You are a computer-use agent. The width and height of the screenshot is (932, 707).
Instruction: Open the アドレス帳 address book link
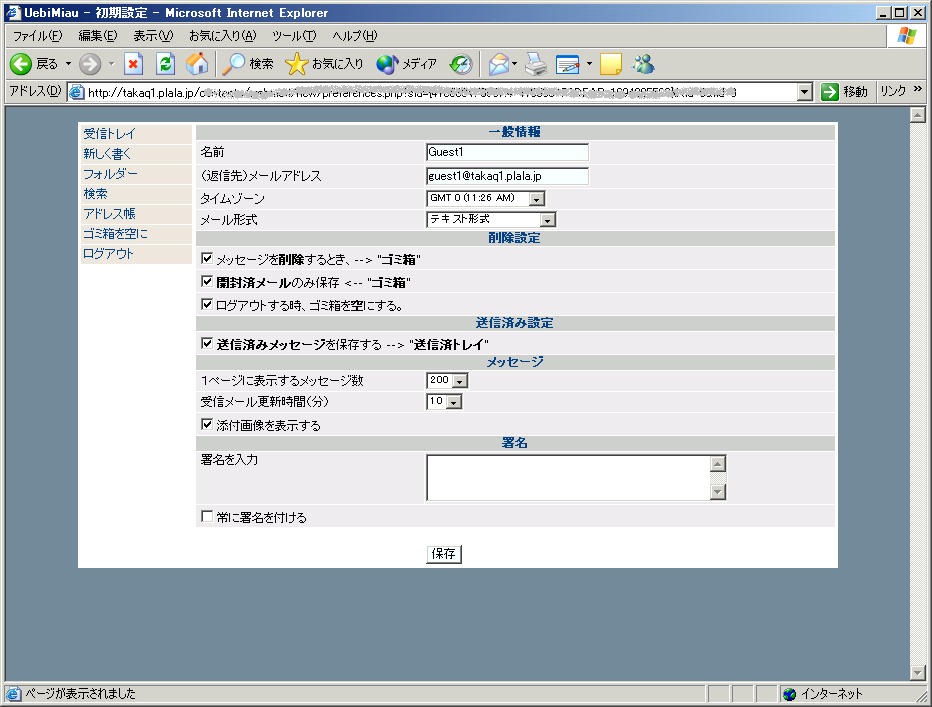[x=109, y=213]
